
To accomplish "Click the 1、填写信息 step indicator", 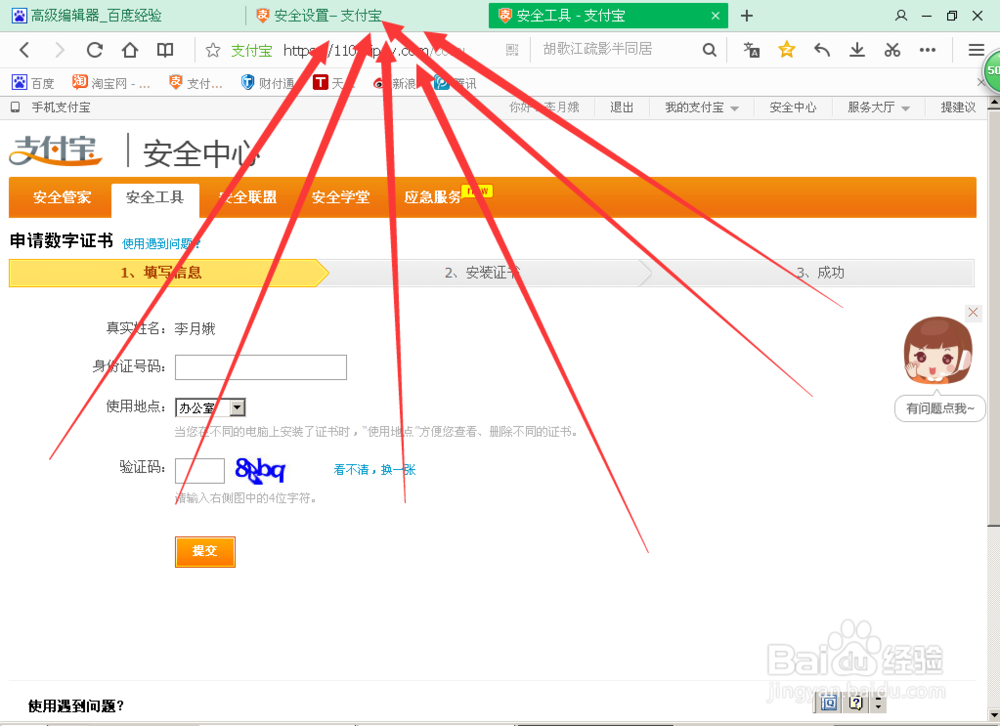I will pos(168,273).
